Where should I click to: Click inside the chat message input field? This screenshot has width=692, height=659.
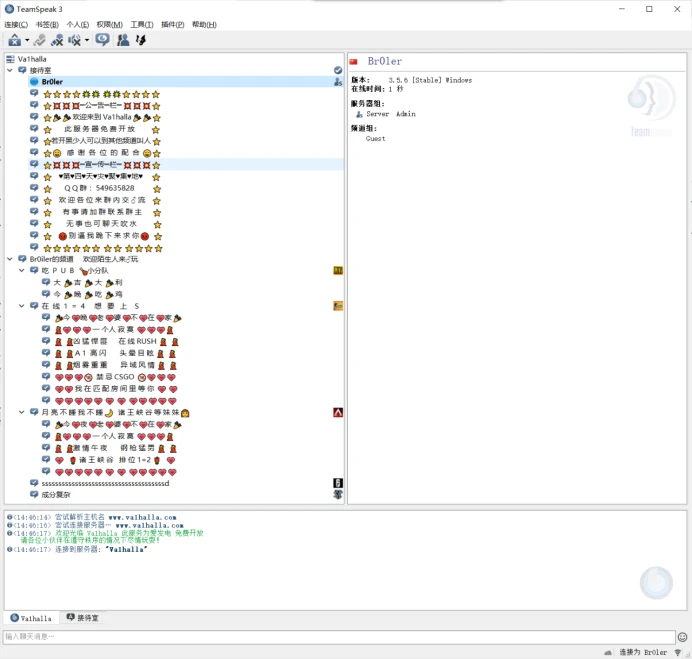coord(339,636)
